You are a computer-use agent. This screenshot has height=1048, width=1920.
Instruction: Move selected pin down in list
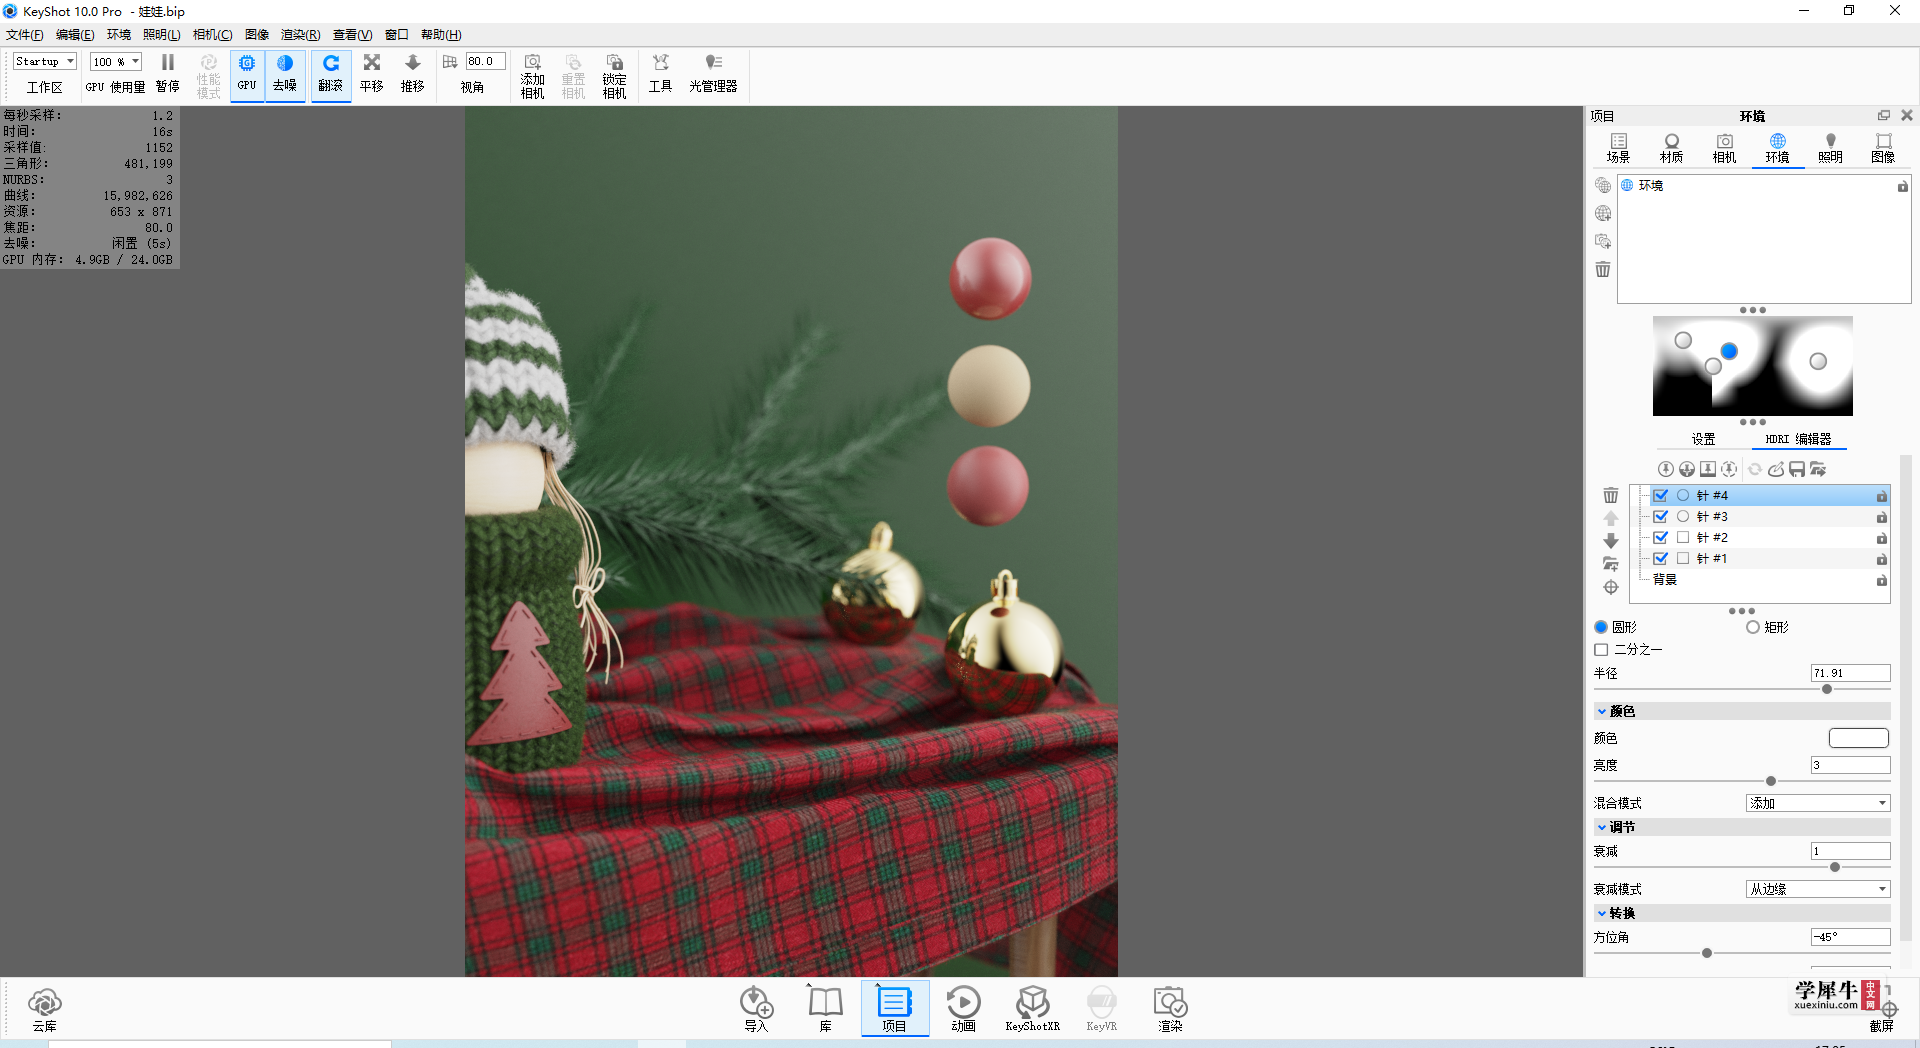(x=1611, y=541)
